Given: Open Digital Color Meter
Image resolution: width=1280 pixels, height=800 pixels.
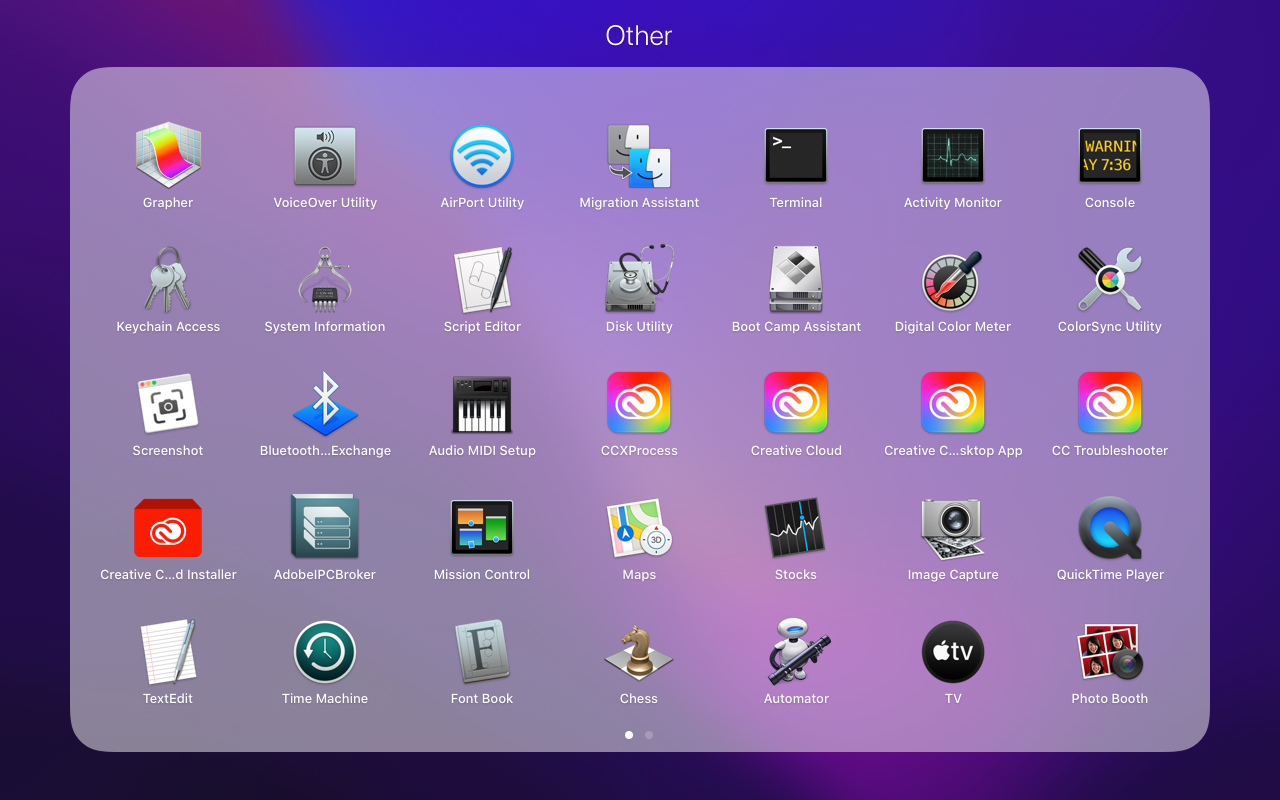Looking at the screenshot, I should (952, 280).
